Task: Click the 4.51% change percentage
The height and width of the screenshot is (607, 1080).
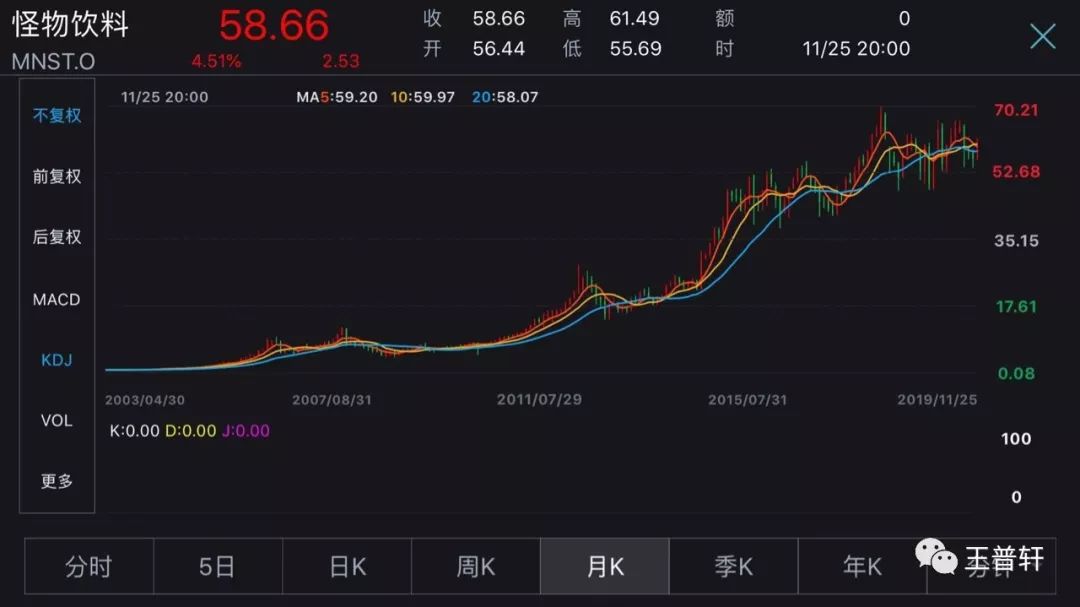Action: [216, 61]
